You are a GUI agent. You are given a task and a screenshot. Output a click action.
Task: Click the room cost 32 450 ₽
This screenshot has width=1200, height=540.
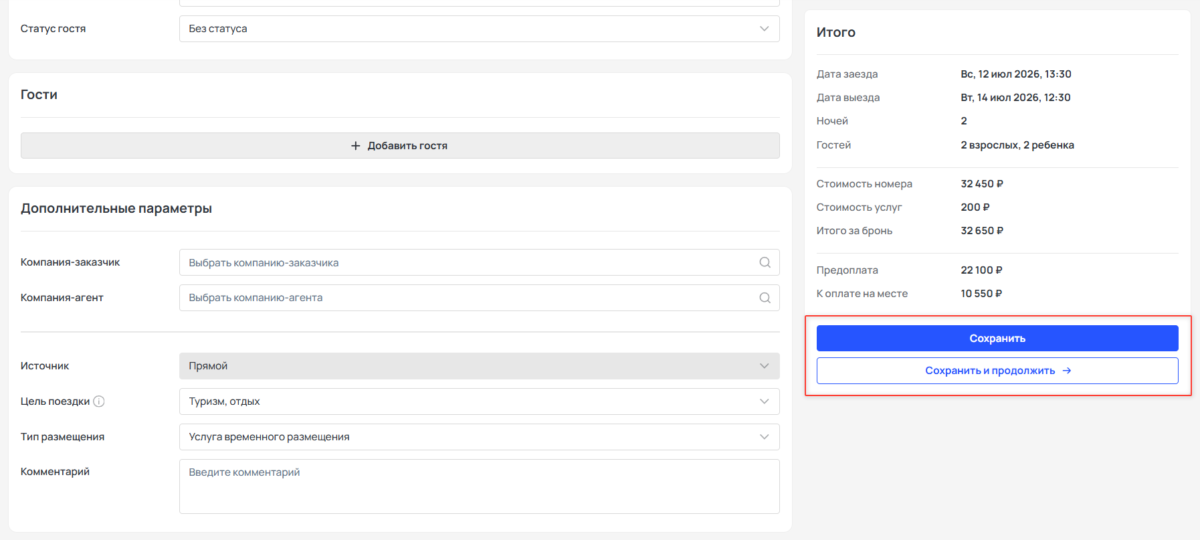[x=982, y=184]
